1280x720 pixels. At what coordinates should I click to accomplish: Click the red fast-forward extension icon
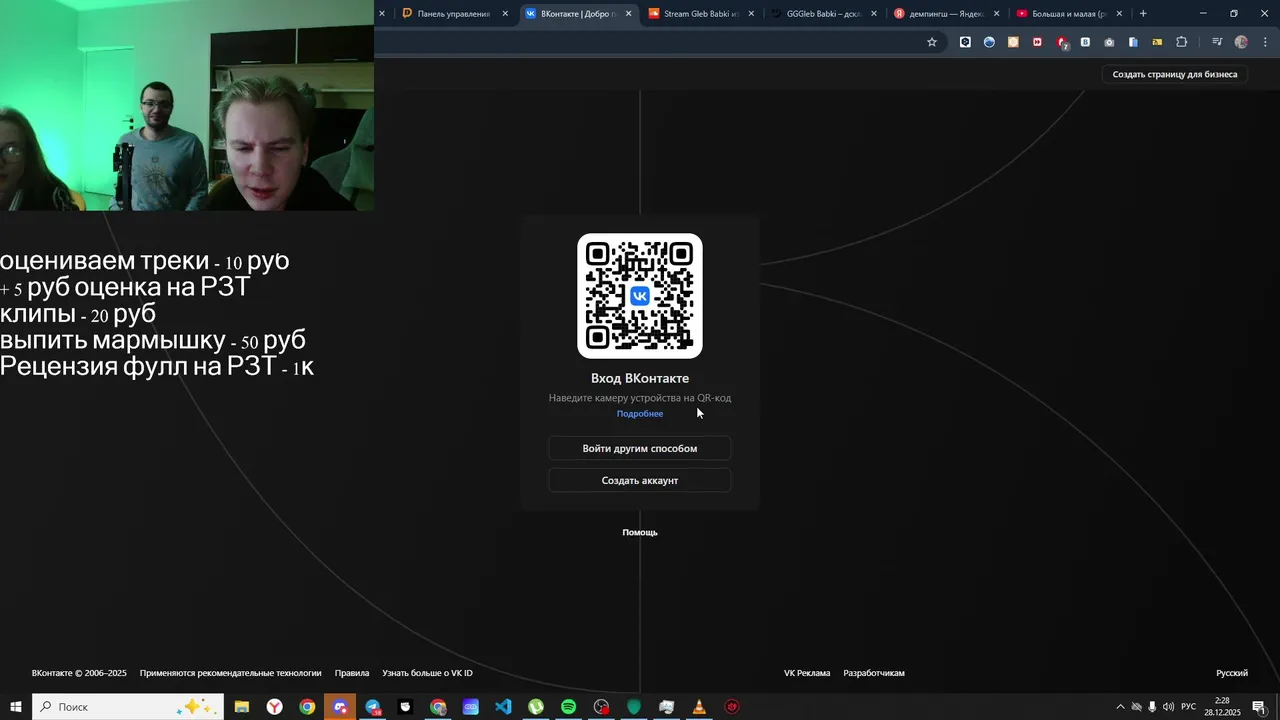coord(1037,42)
